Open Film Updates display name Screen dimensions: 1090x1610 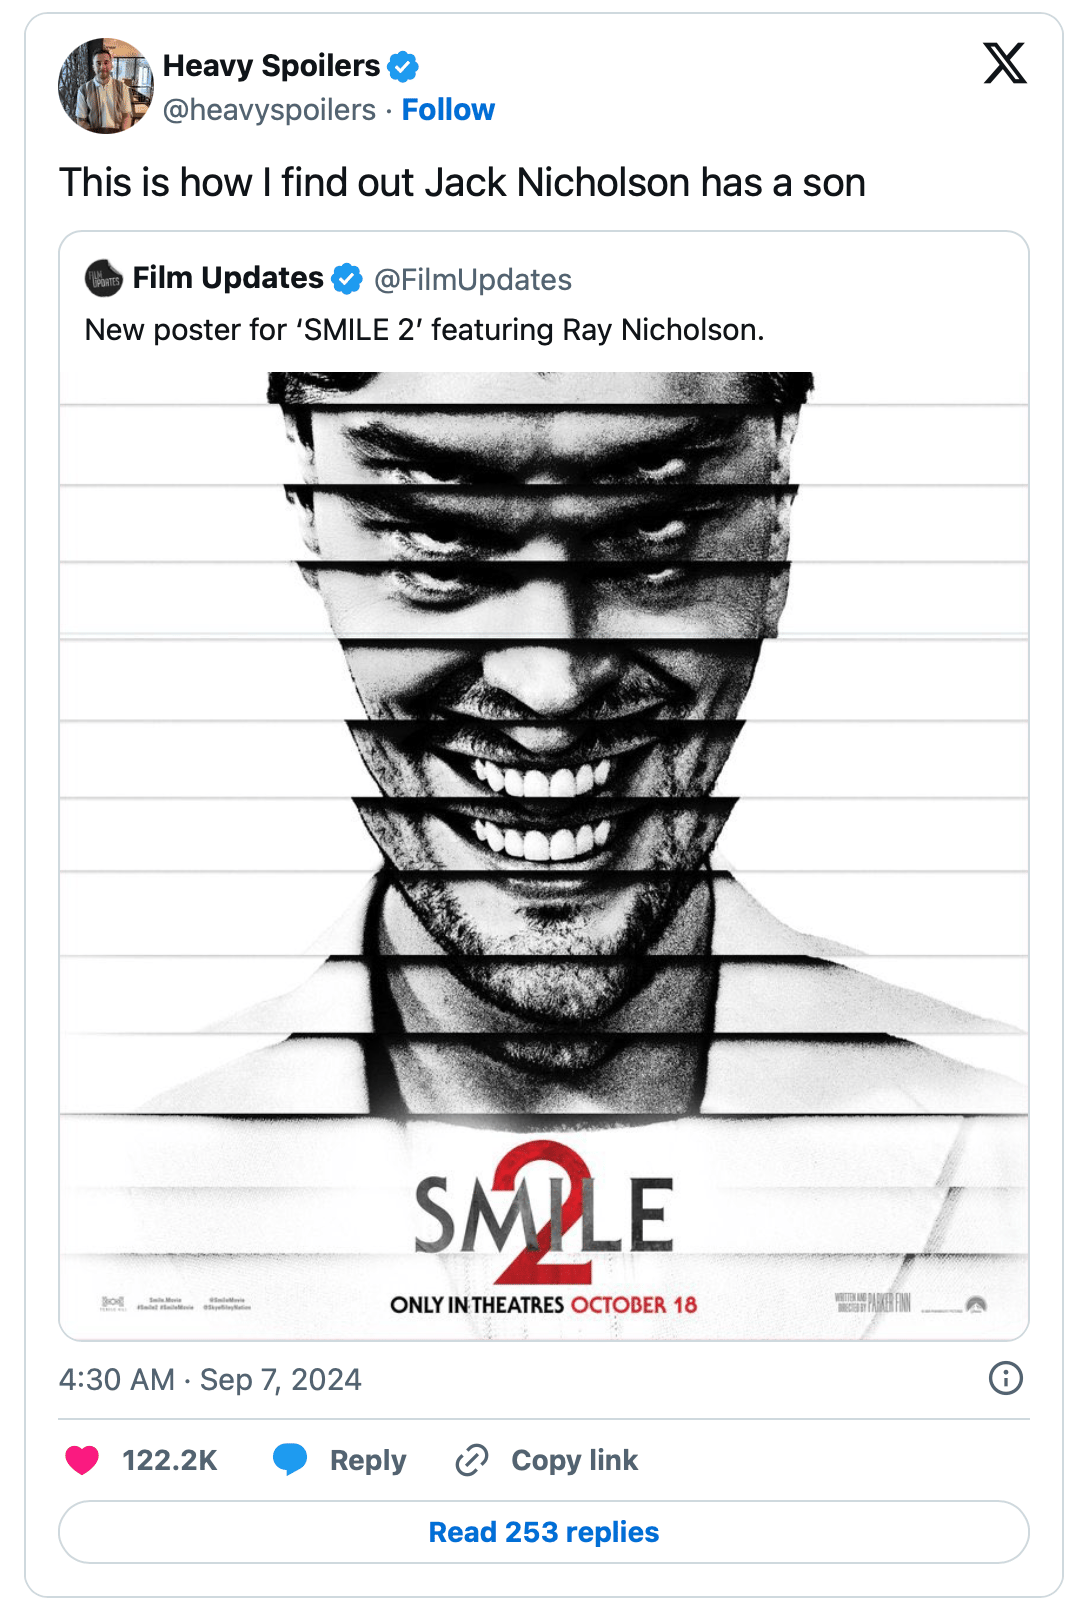coord(228,278)
